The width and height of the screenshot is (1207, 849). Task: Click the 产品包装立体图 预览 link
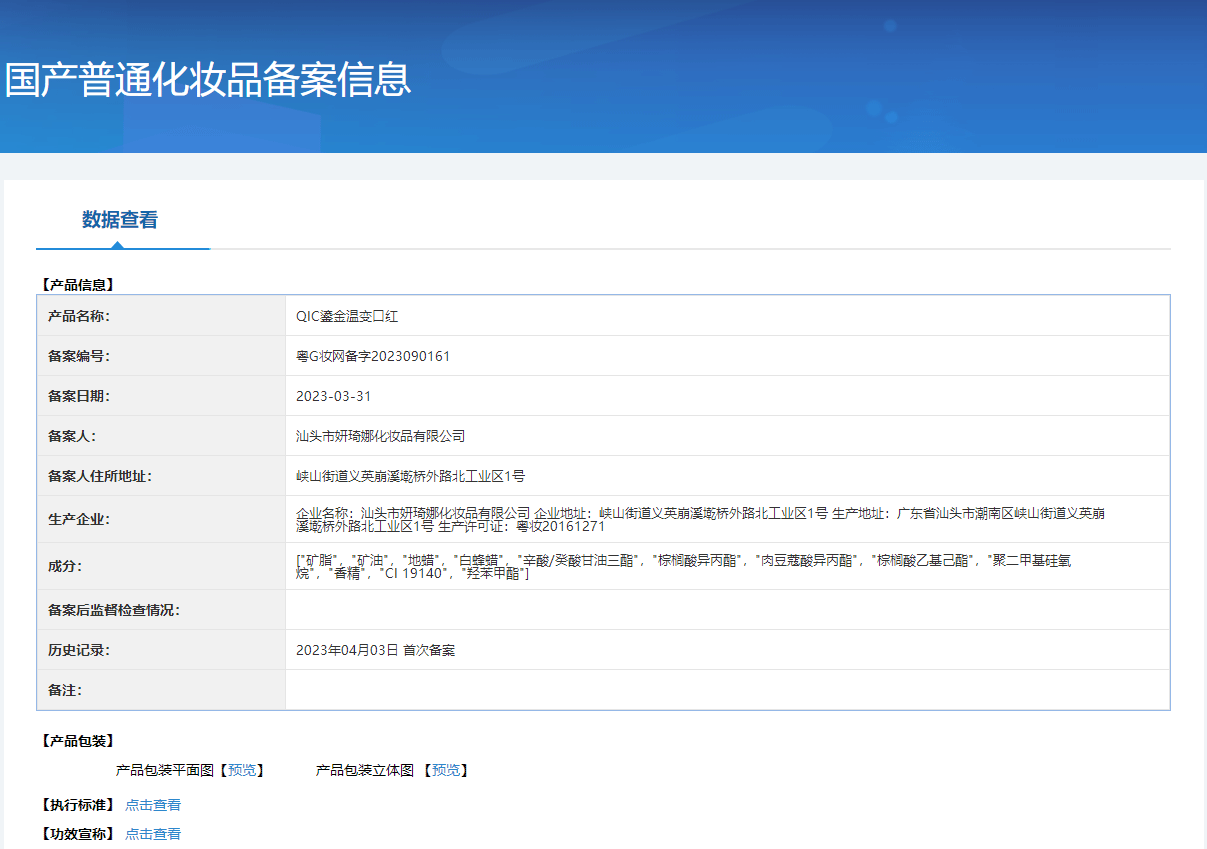pyautogui.click(x=446, y=770)
